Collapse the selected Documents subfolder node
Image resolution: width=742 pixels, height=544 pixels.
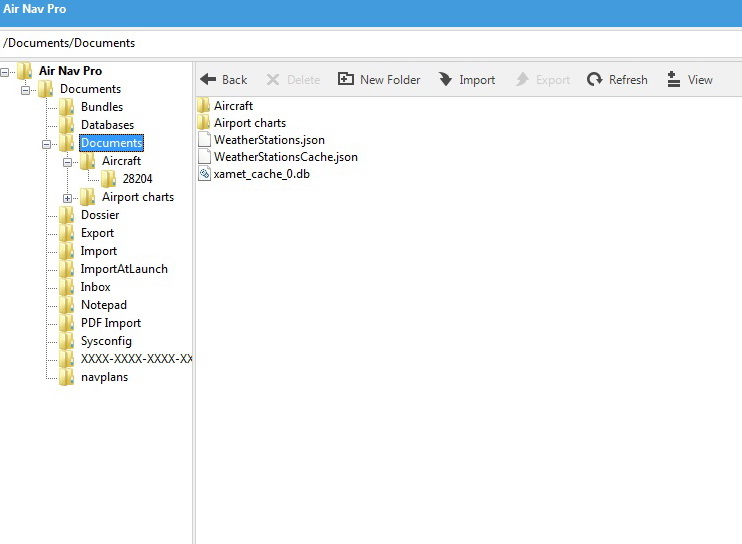pos(47,144)
